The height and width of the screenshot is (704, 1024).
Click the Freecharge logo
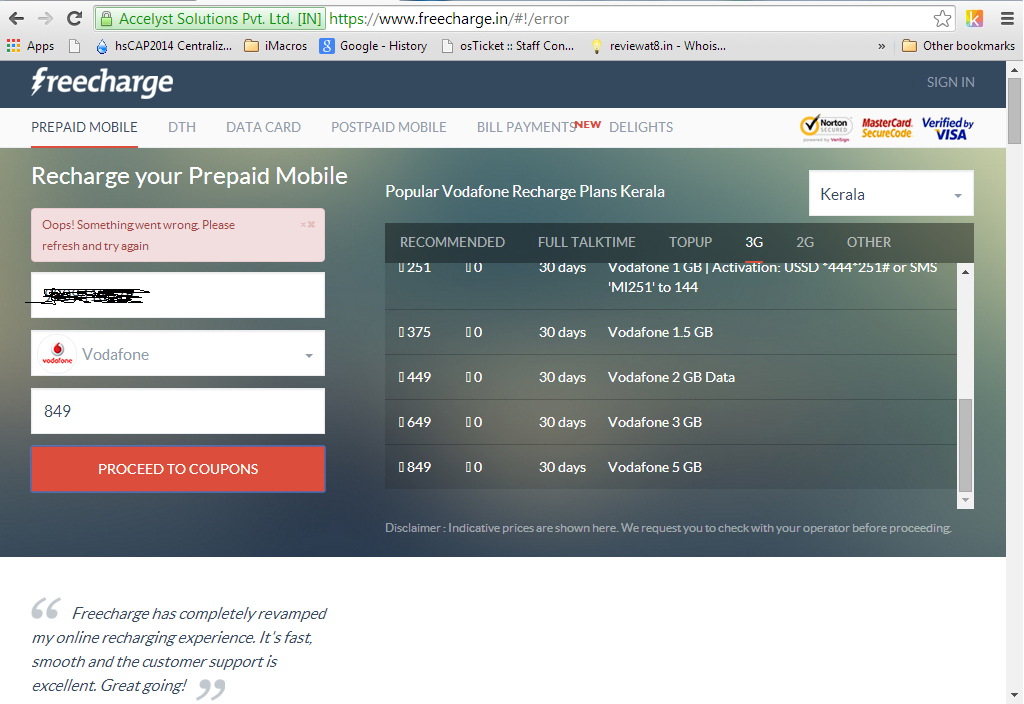pos(103,83)
